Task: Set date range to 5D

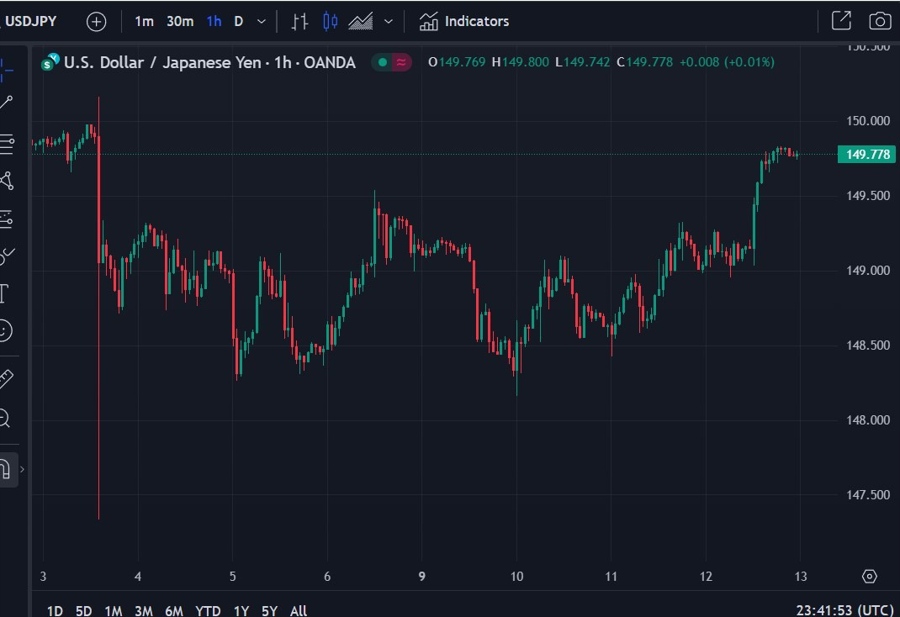Action: [x=84, y=611]
